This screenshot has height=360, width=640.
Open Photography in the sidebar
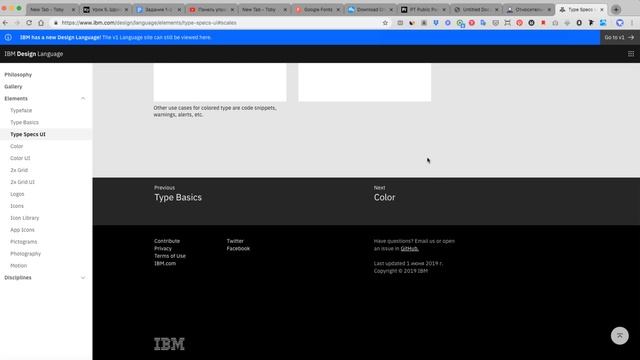point(26,253)
